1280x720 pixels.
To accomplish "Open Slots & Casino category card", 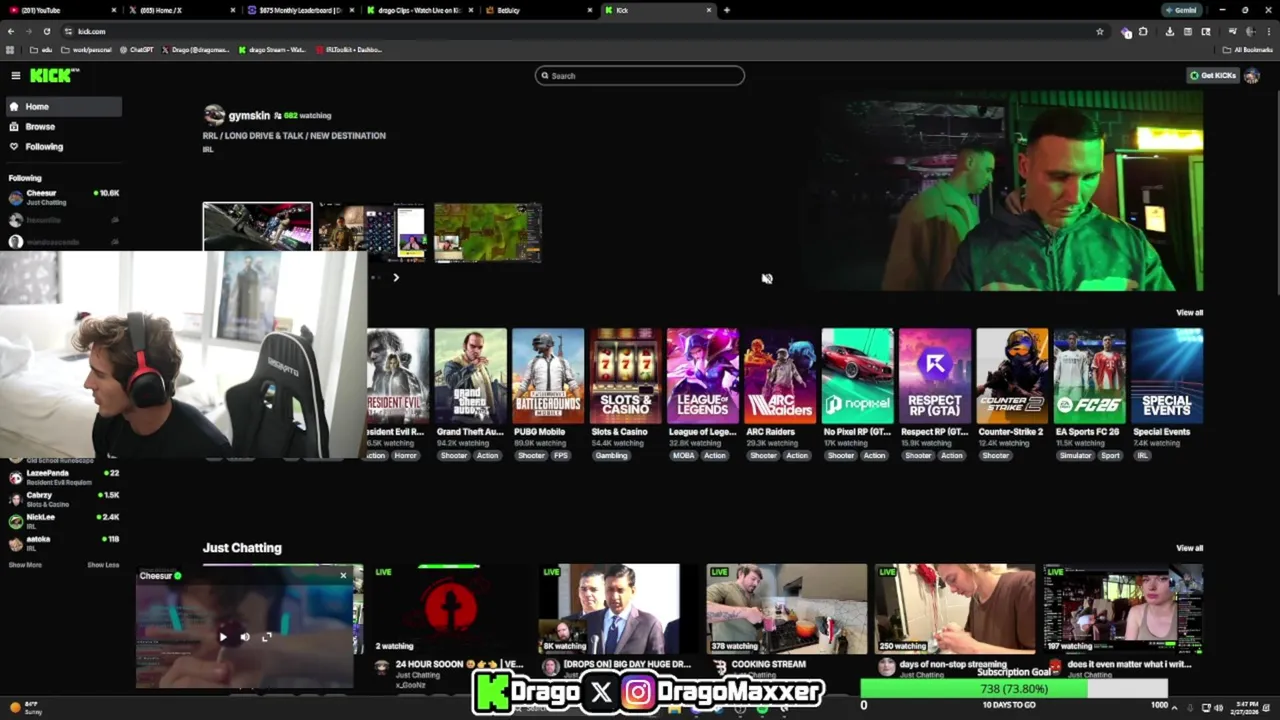I will point(625,376).
